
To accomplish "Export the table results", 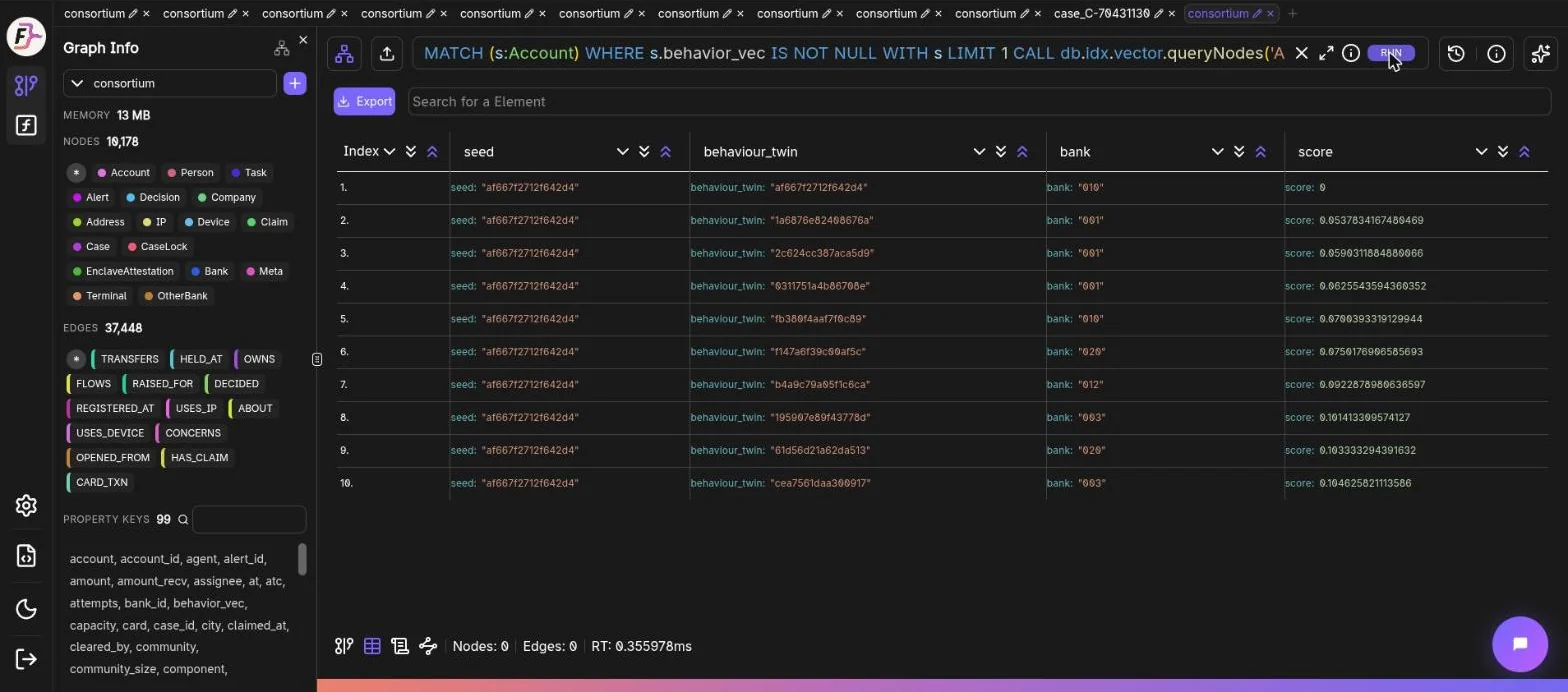I will point(364,101).
